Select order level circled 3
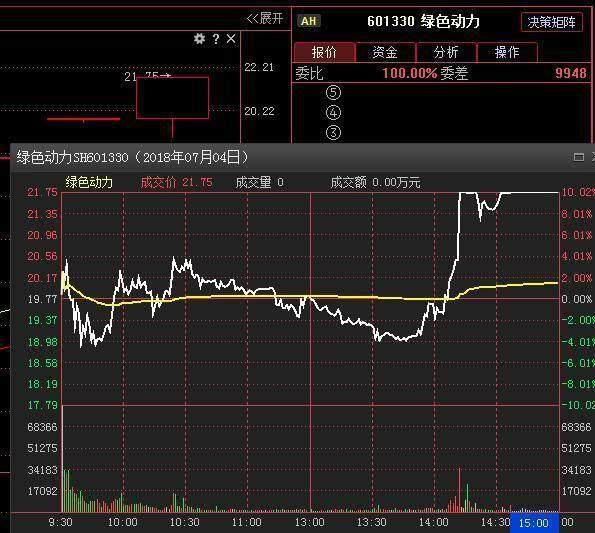595x533 pixels. (334, 133)
